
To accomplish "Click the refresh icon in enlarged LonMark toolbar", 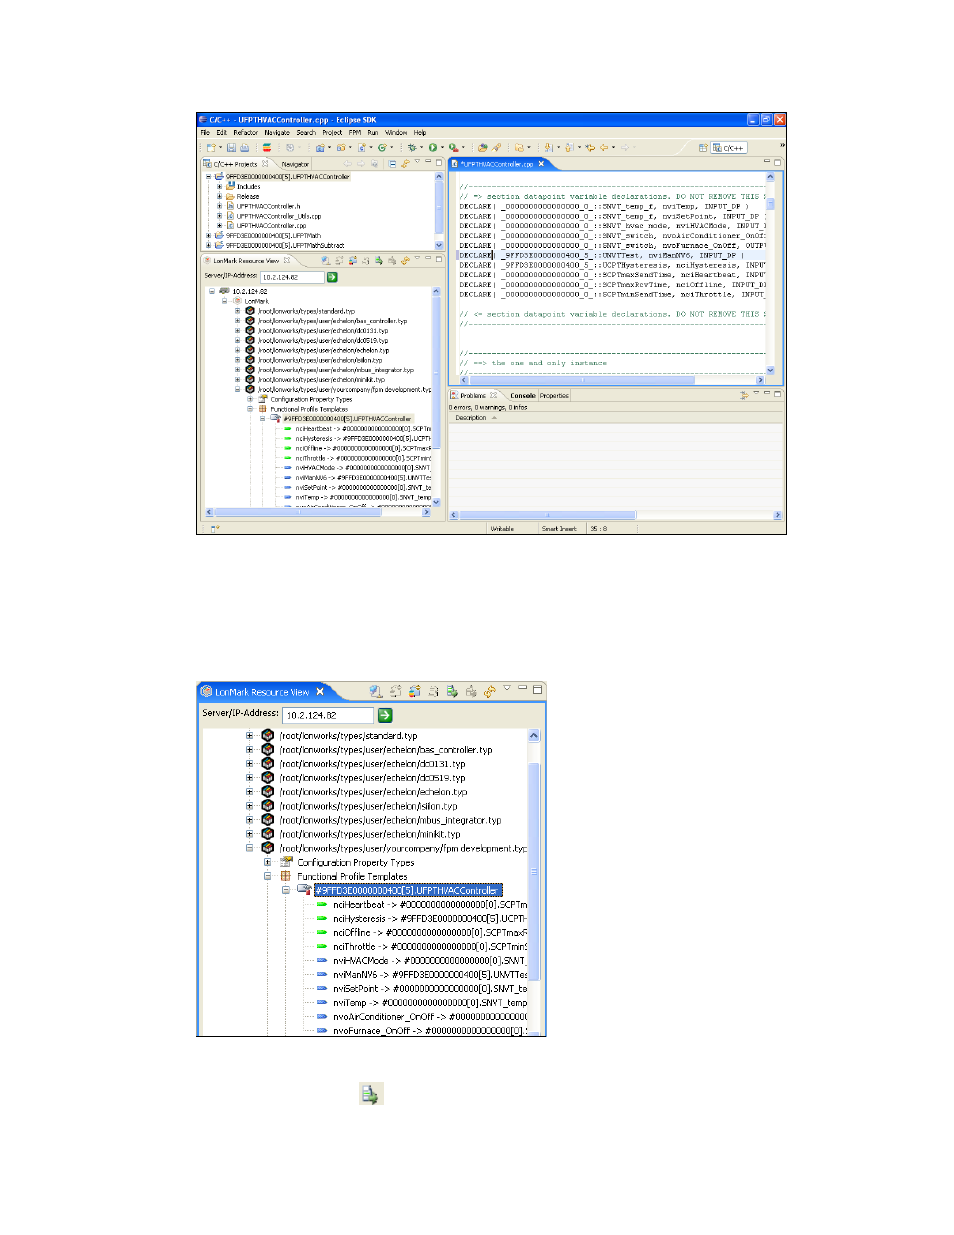I will click(x=490, y=691).
